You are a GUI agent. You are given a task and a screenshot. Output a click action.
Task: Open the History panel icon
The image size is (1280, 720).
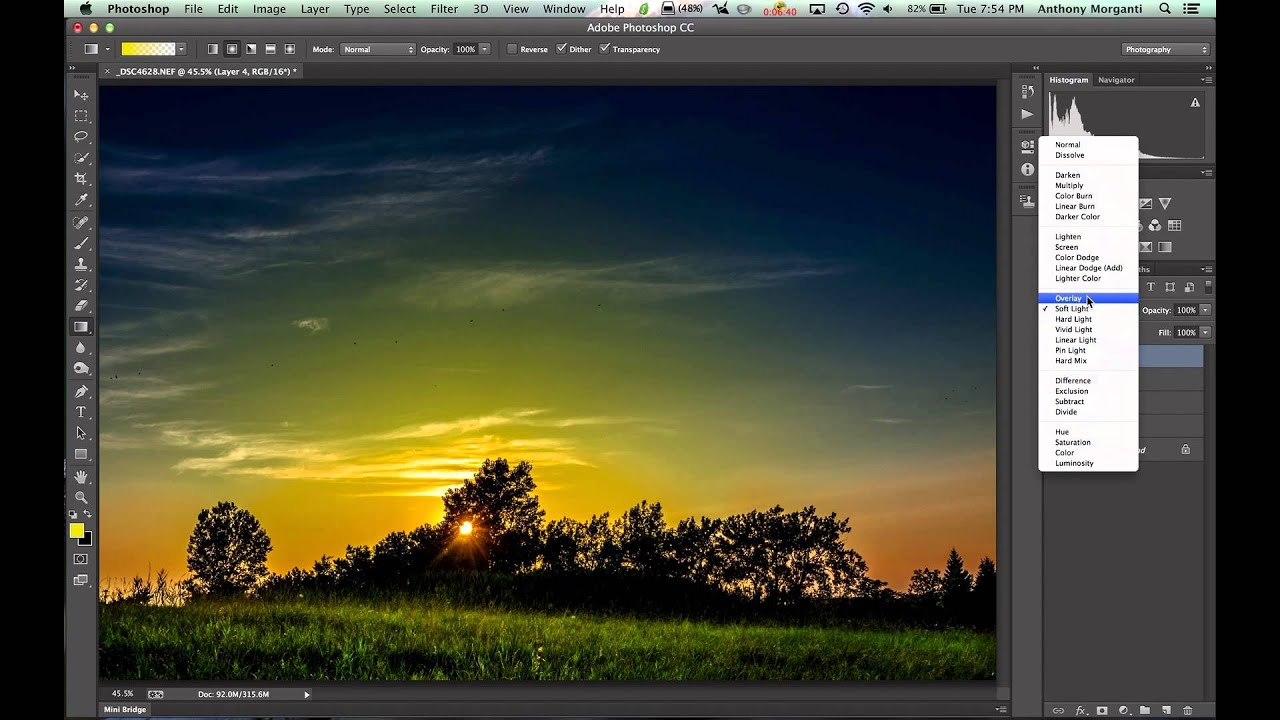(1027, 91)
